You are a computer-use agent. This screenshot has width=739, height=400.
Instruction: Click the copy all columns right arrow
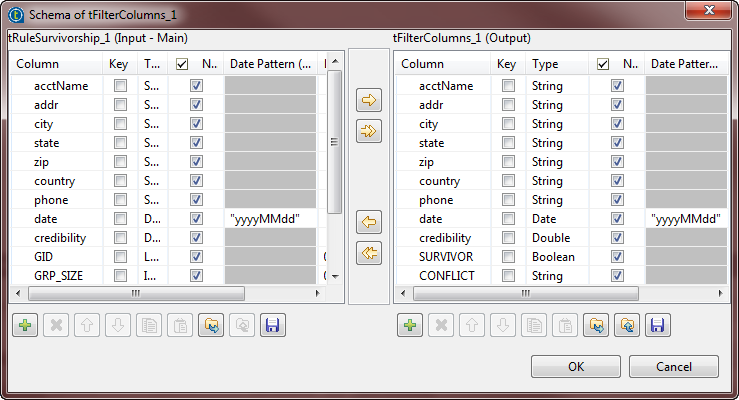click(369, 131)
